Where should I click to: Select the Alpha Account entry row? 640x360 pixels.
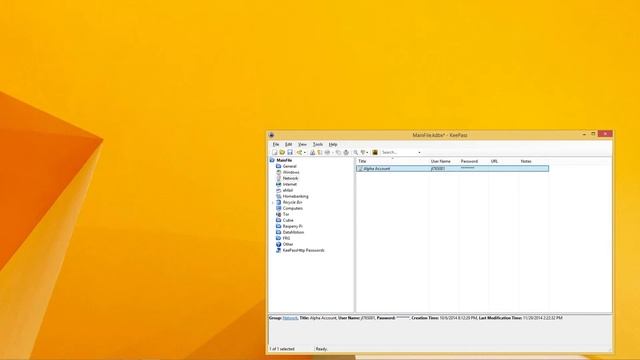(453, 169)
